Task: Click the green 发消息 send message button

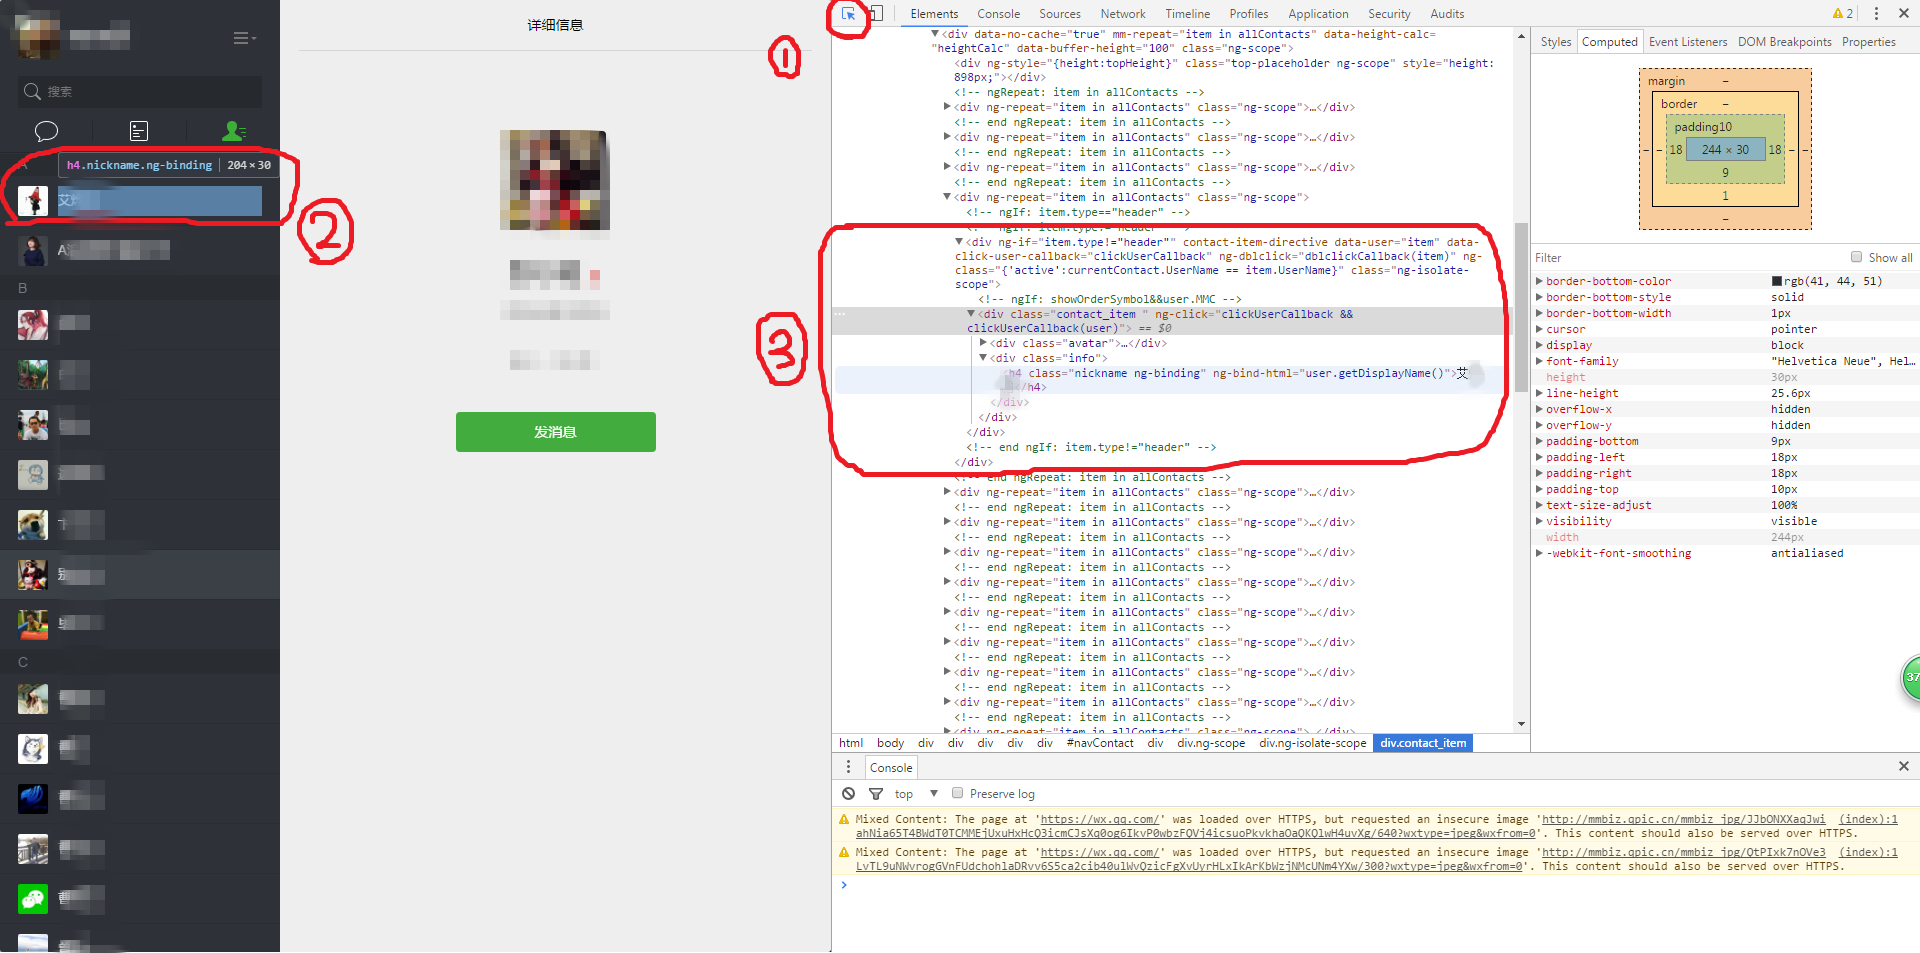Action: (x=556, y=432)
